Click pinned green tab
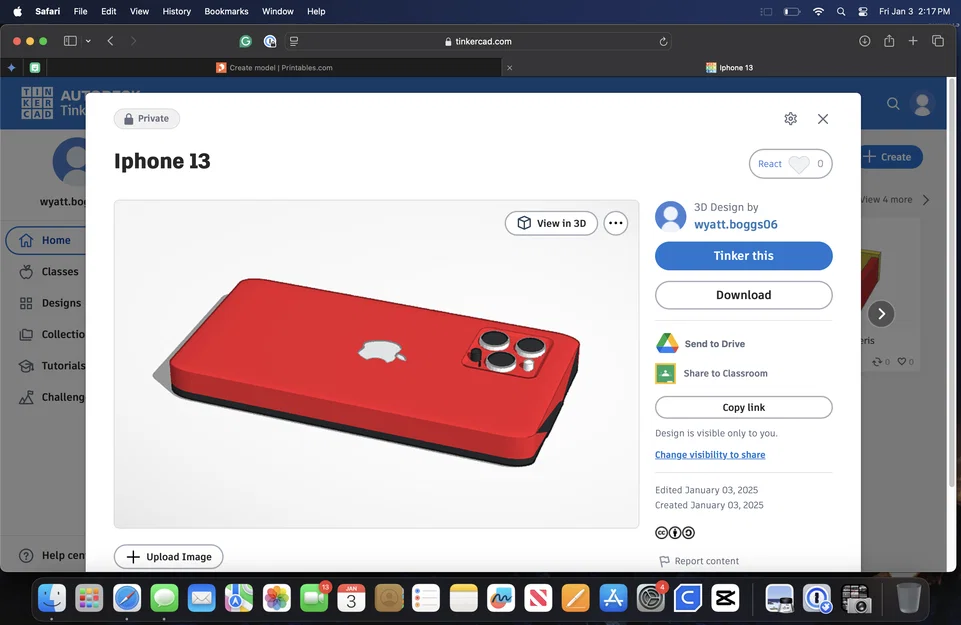Screen dimensions: 961x625 35,67
